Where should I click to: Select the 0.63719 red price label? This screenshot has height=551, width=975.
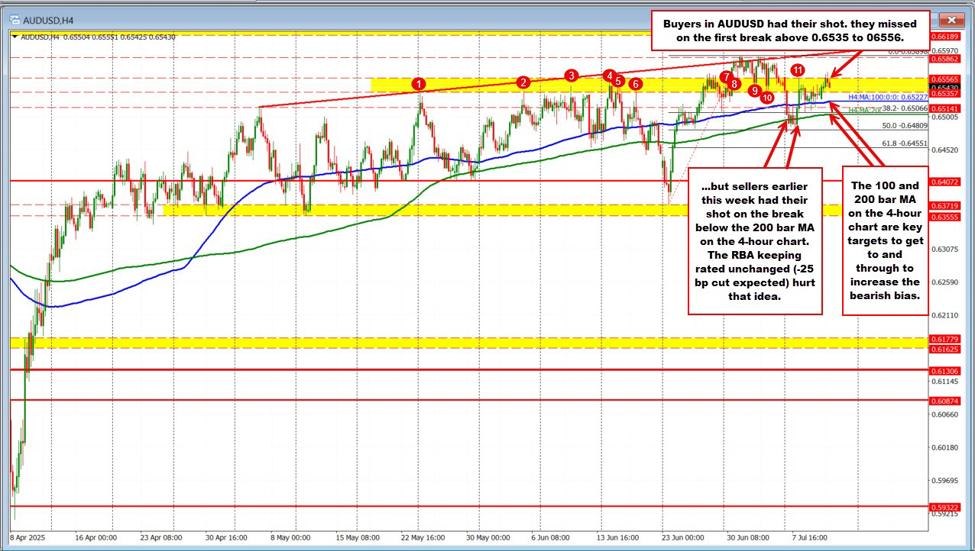pos(944,205)
